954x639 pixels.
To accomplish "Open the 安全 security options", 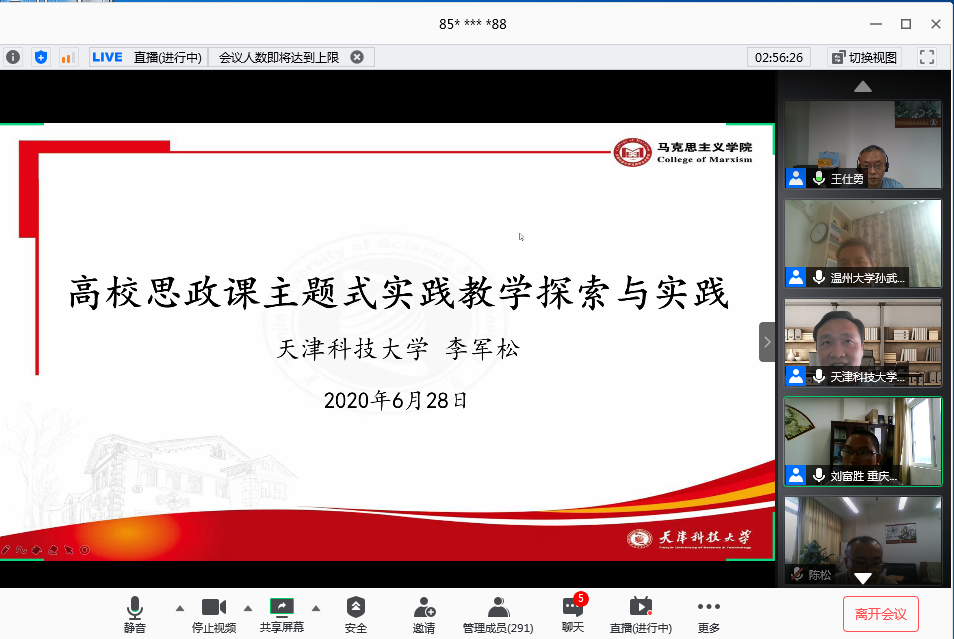I will point(356,613).
